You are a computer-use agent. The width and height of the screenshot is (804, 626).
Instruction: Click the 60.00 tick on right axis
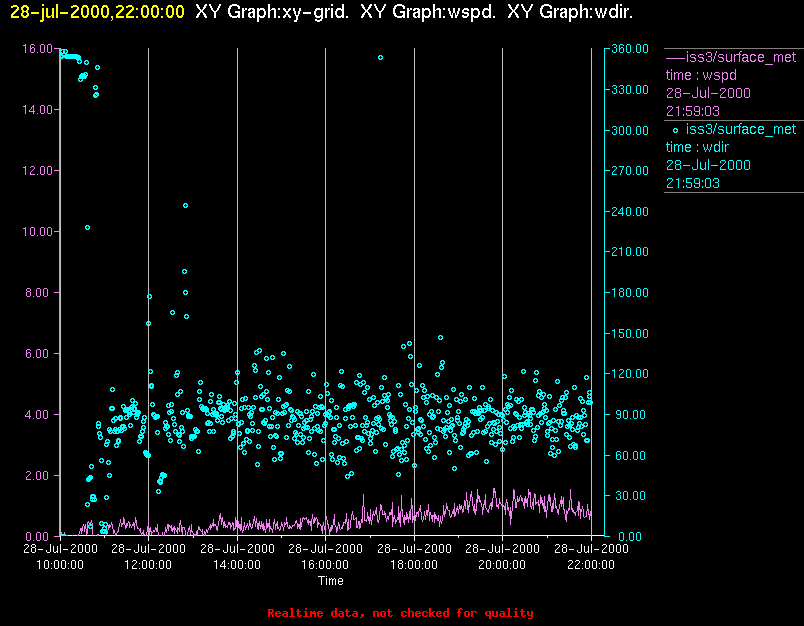(630, 456)
